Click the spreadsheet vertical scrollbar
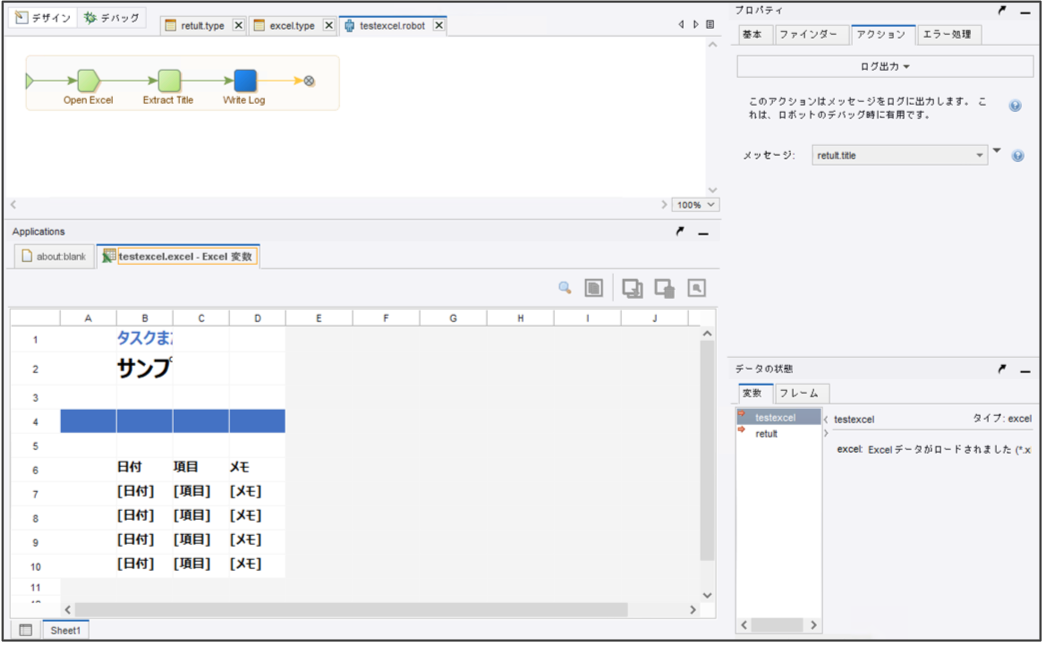The image size is (1045, 650). (x=707, y=451)
